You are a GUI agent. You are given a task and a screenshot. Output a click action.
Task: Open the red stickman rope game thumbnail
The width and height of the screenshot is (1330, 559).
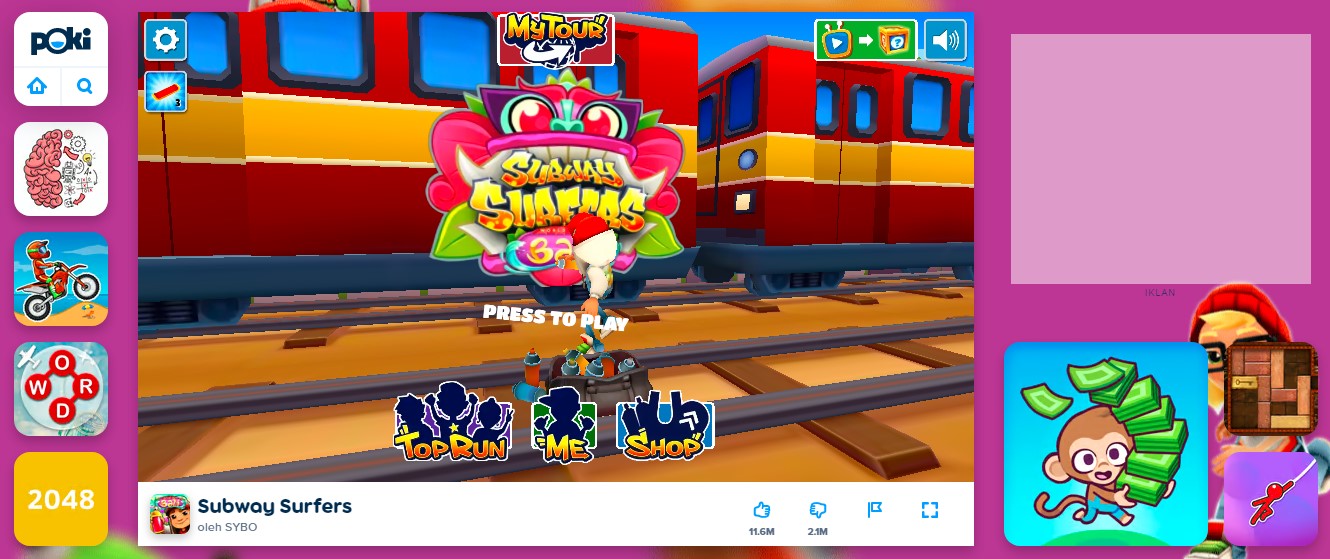pyautogui.click(x=1271, y=499)
